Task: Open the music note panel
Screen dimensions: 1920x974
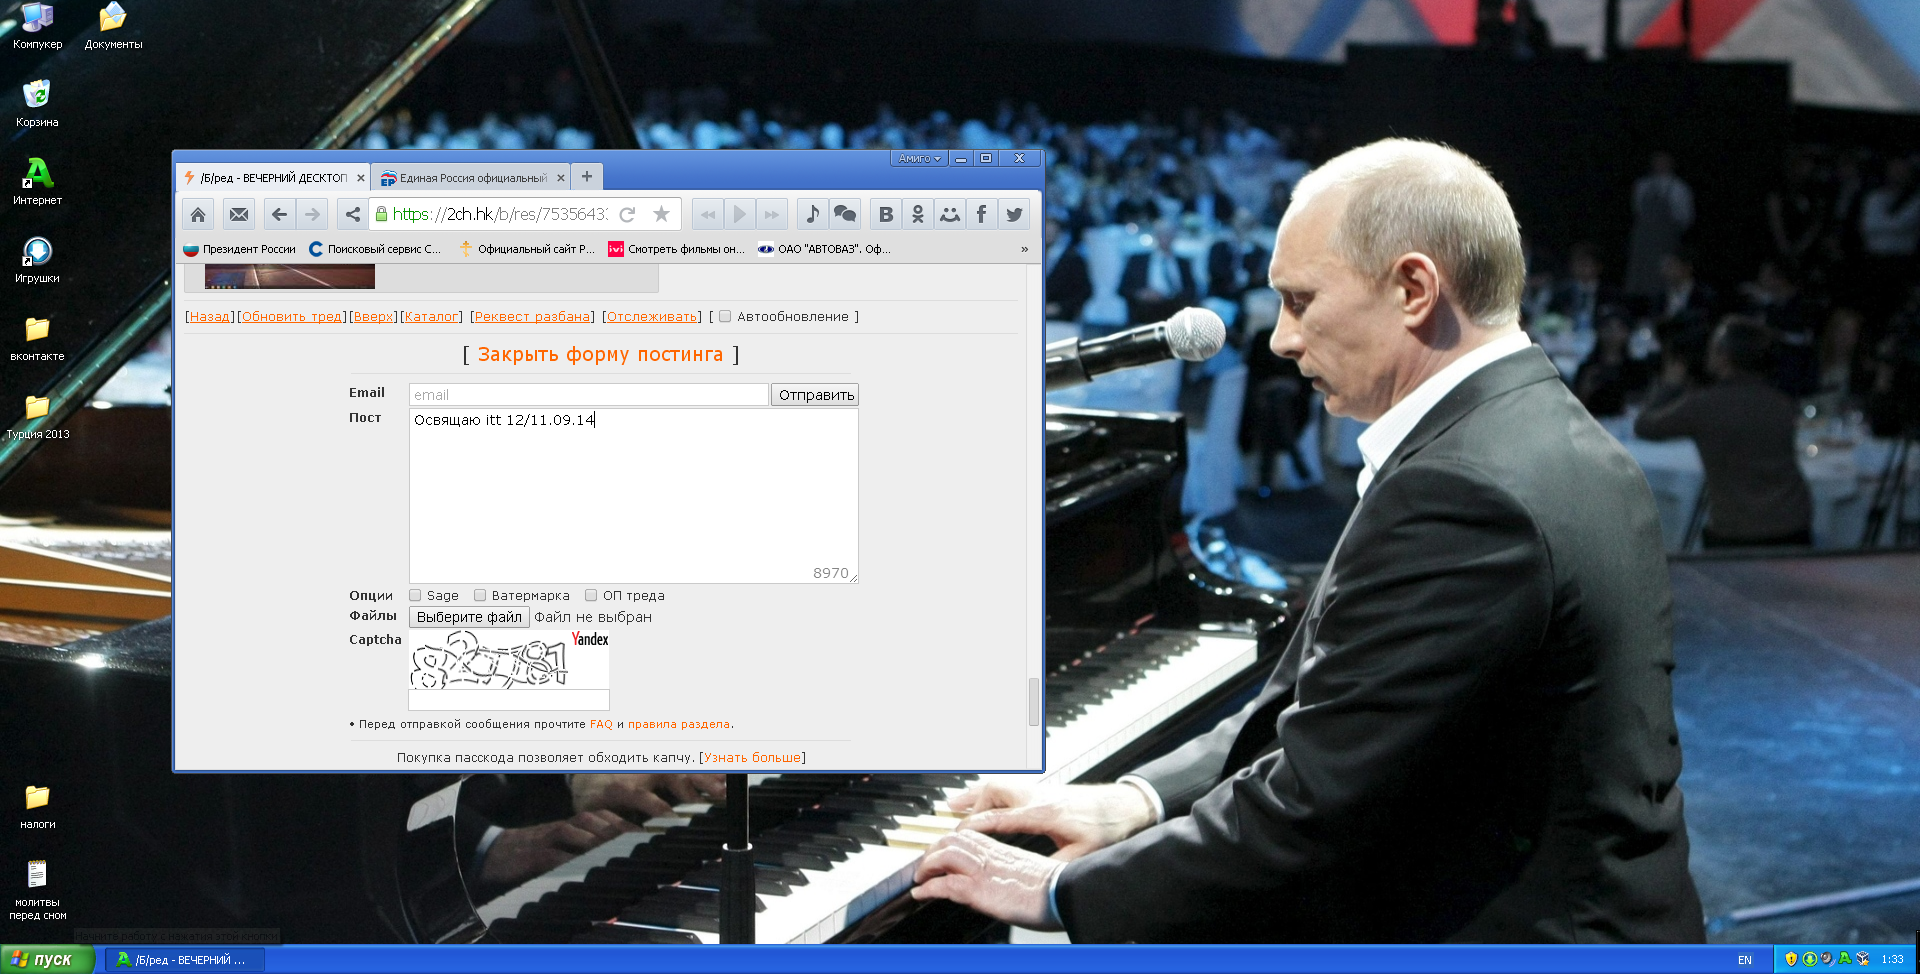Action: [813, 214]
